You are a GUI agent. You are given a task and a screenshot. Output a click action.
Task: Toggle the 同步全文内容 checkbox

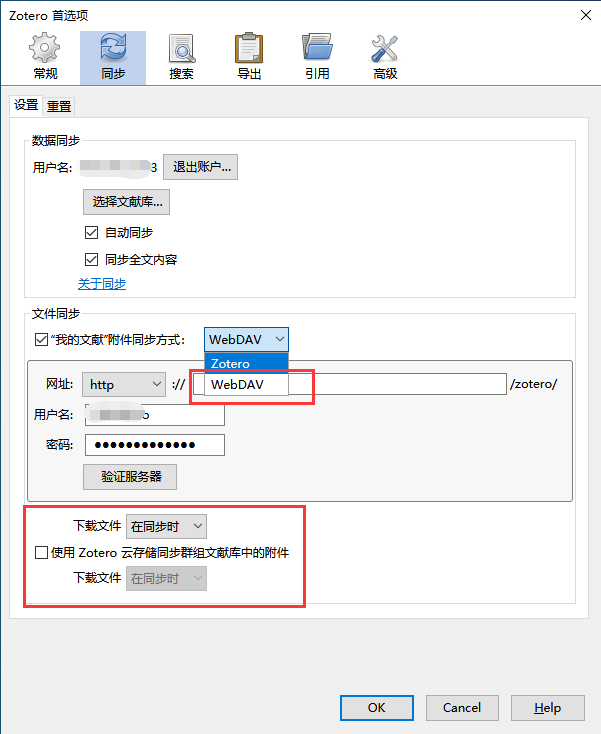(91, 259)
